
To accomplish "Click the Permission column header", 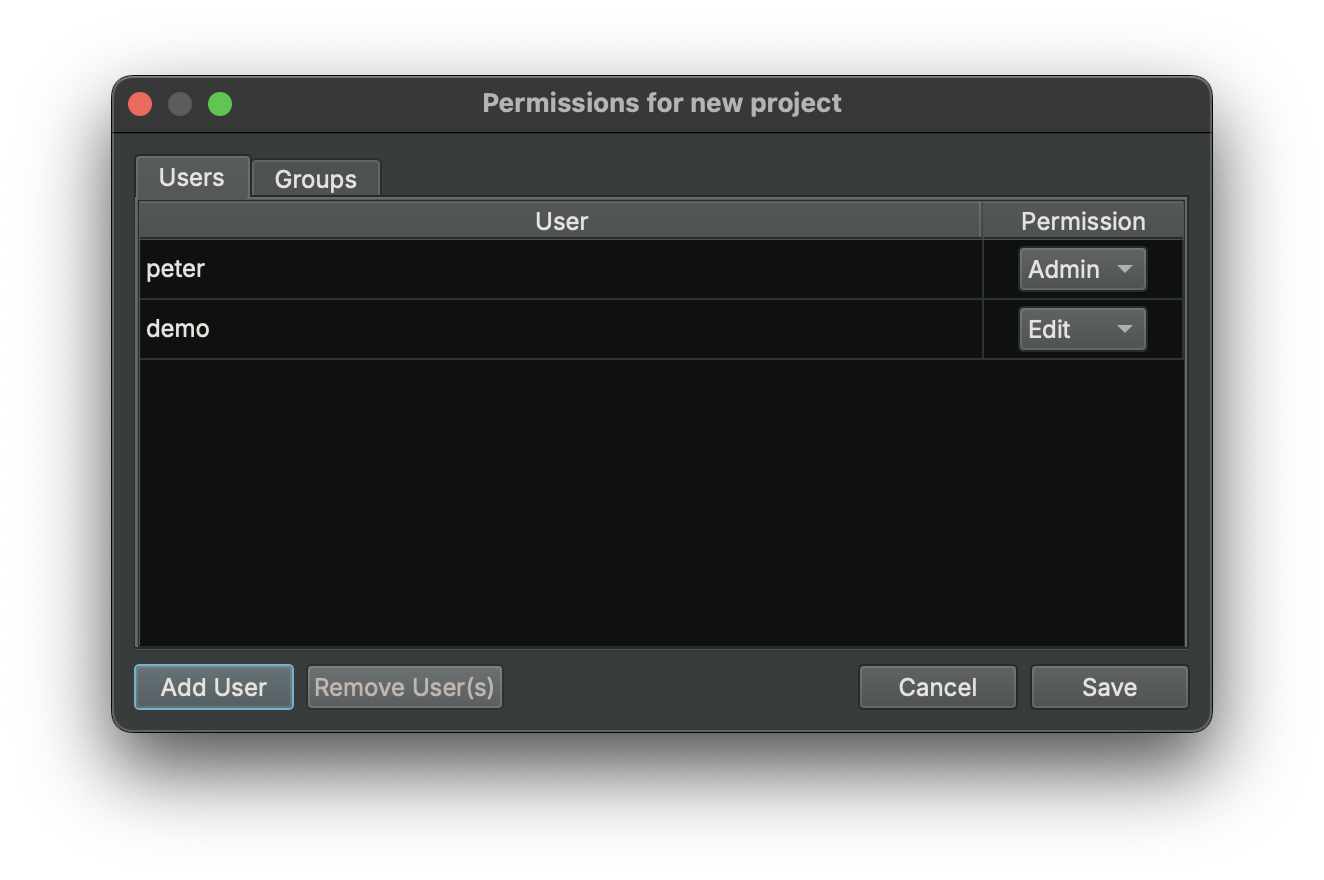I will (x=1082, y=220).
